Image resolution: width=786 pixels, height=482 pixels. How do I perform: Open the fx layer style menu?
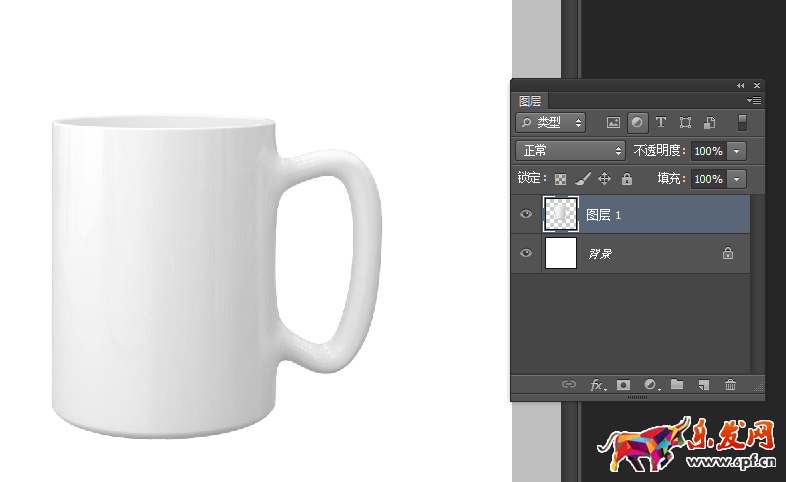[597, 385]
